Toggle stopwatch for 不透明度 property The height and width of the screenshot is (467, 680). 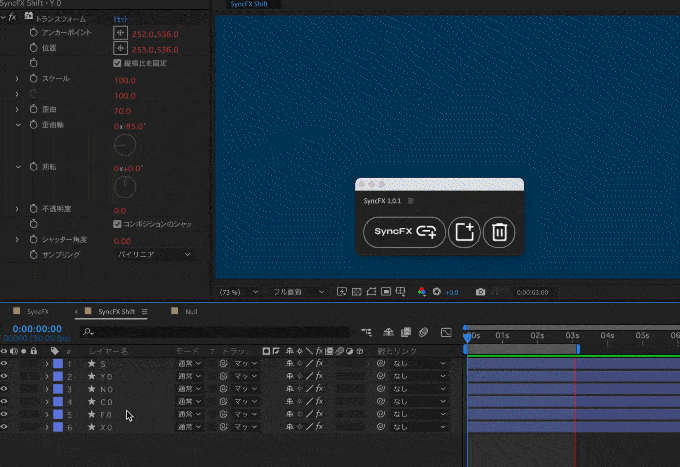(33, 209)
